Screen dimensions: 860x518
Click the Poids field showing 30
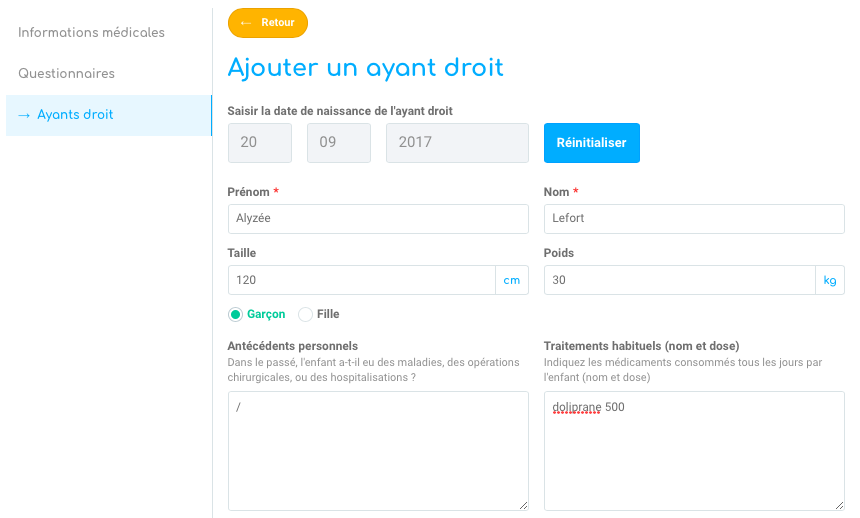(x=680, y=280)
